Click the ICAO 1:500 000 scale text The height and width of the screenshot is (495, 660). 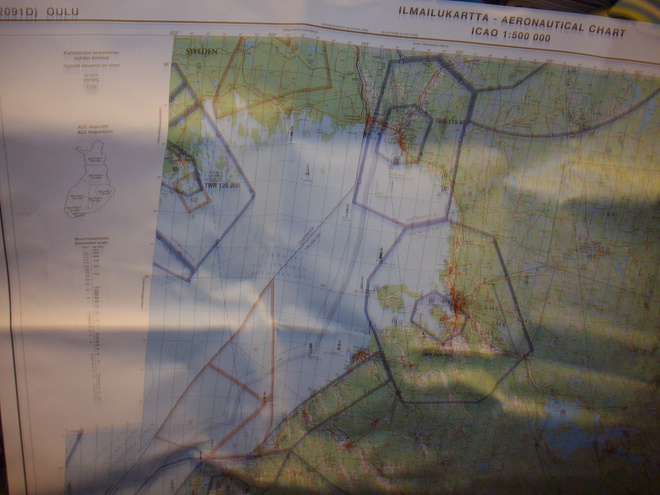click(x=511, y=34)
